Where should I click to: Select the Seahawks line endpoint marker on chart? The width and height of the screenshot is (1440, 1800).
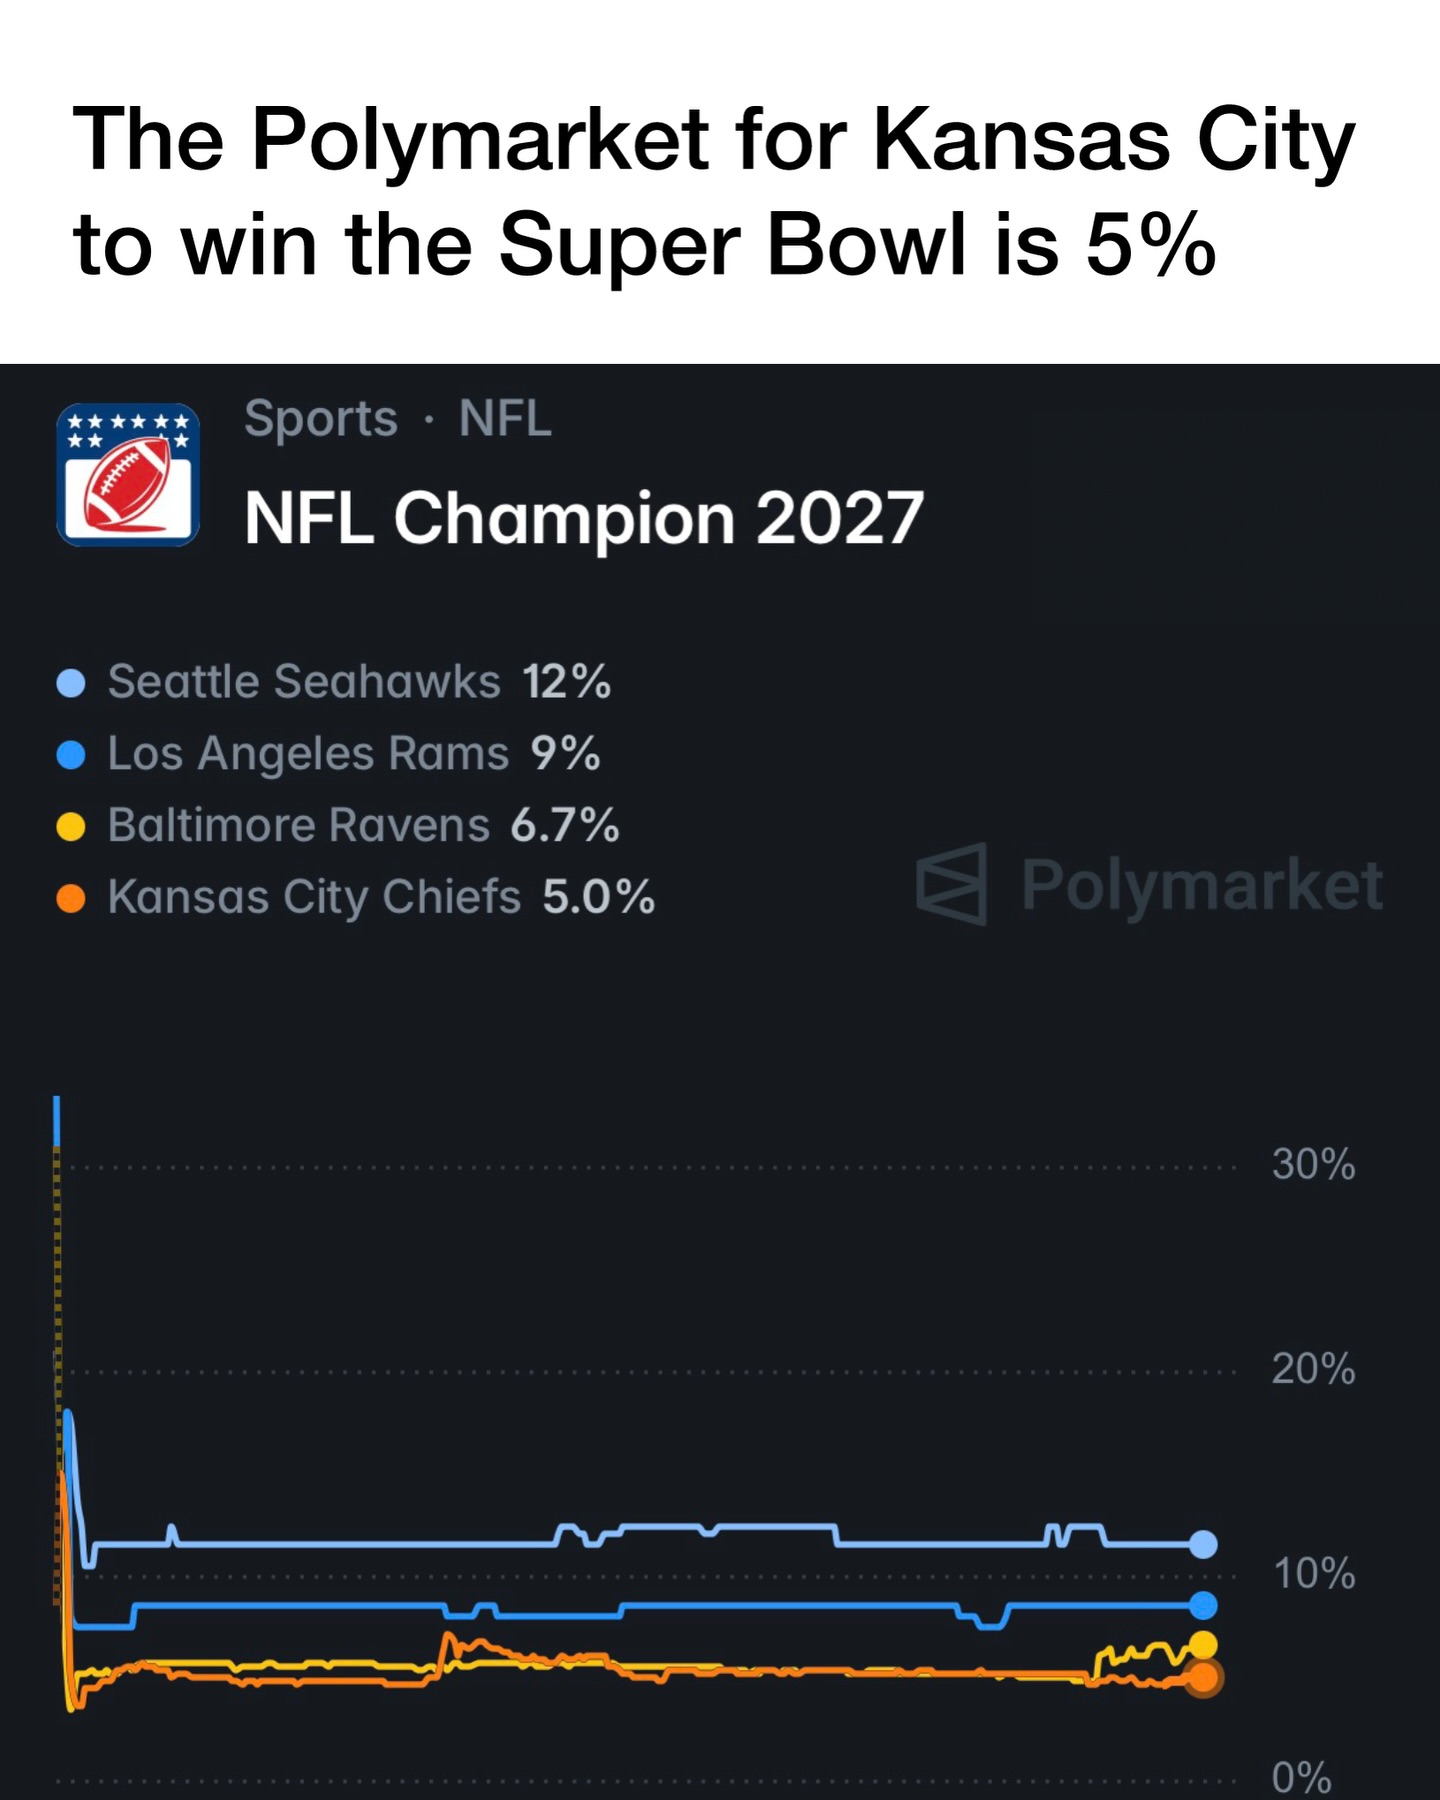tap(1203, 1544)
